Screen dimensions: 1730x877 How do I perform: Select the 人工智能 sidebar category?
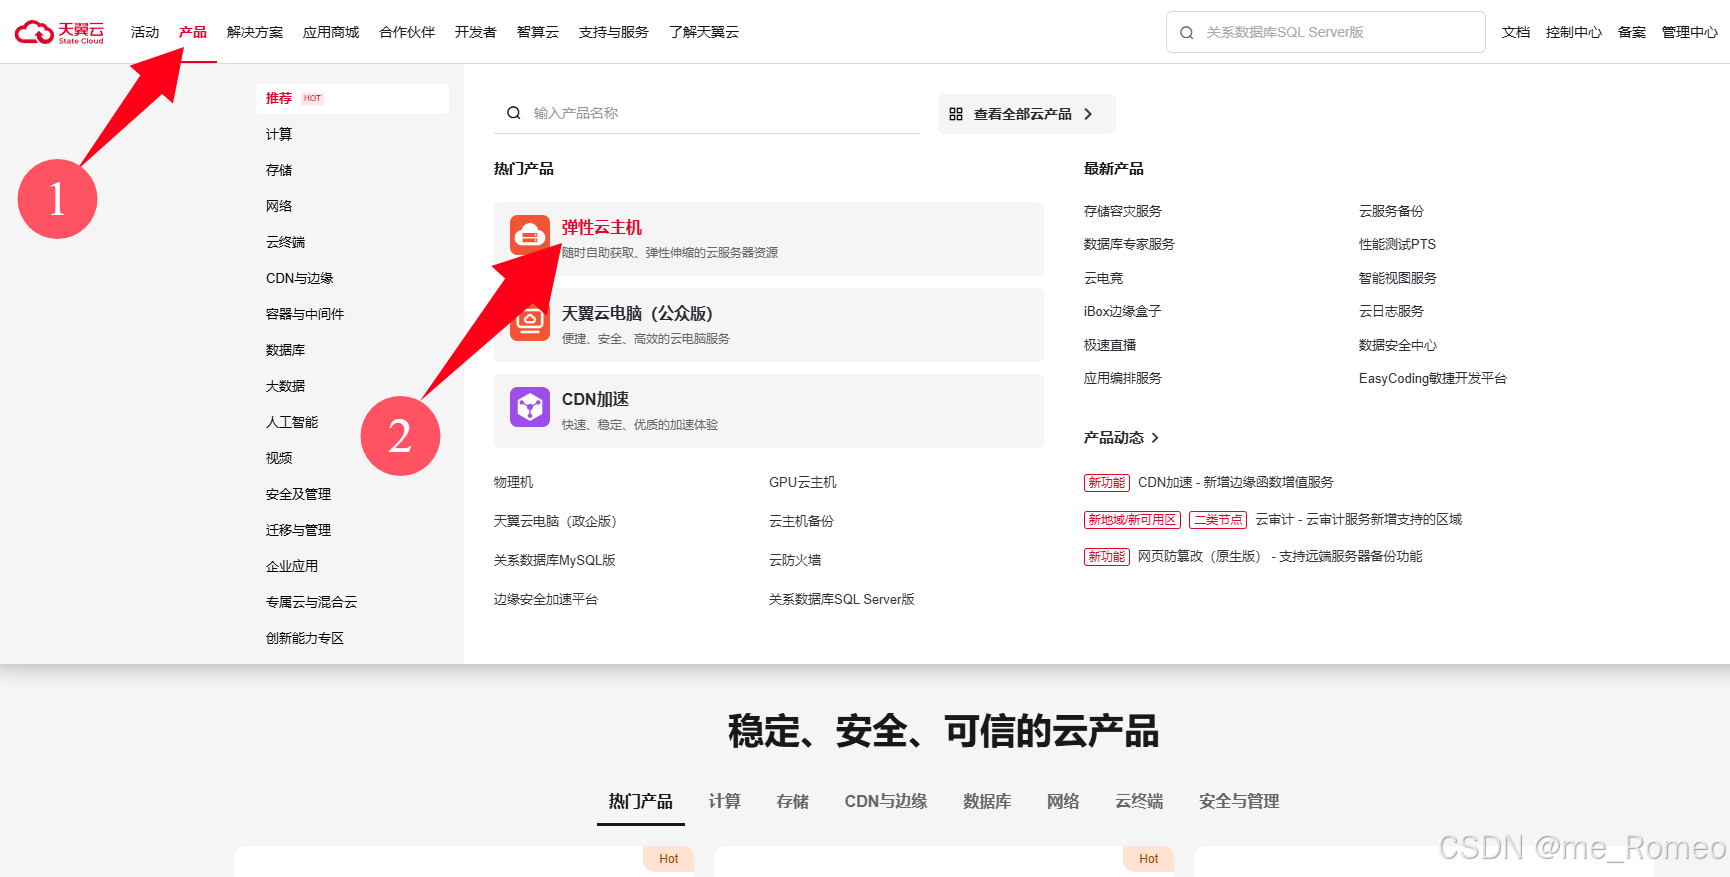(x=292, y=422)
